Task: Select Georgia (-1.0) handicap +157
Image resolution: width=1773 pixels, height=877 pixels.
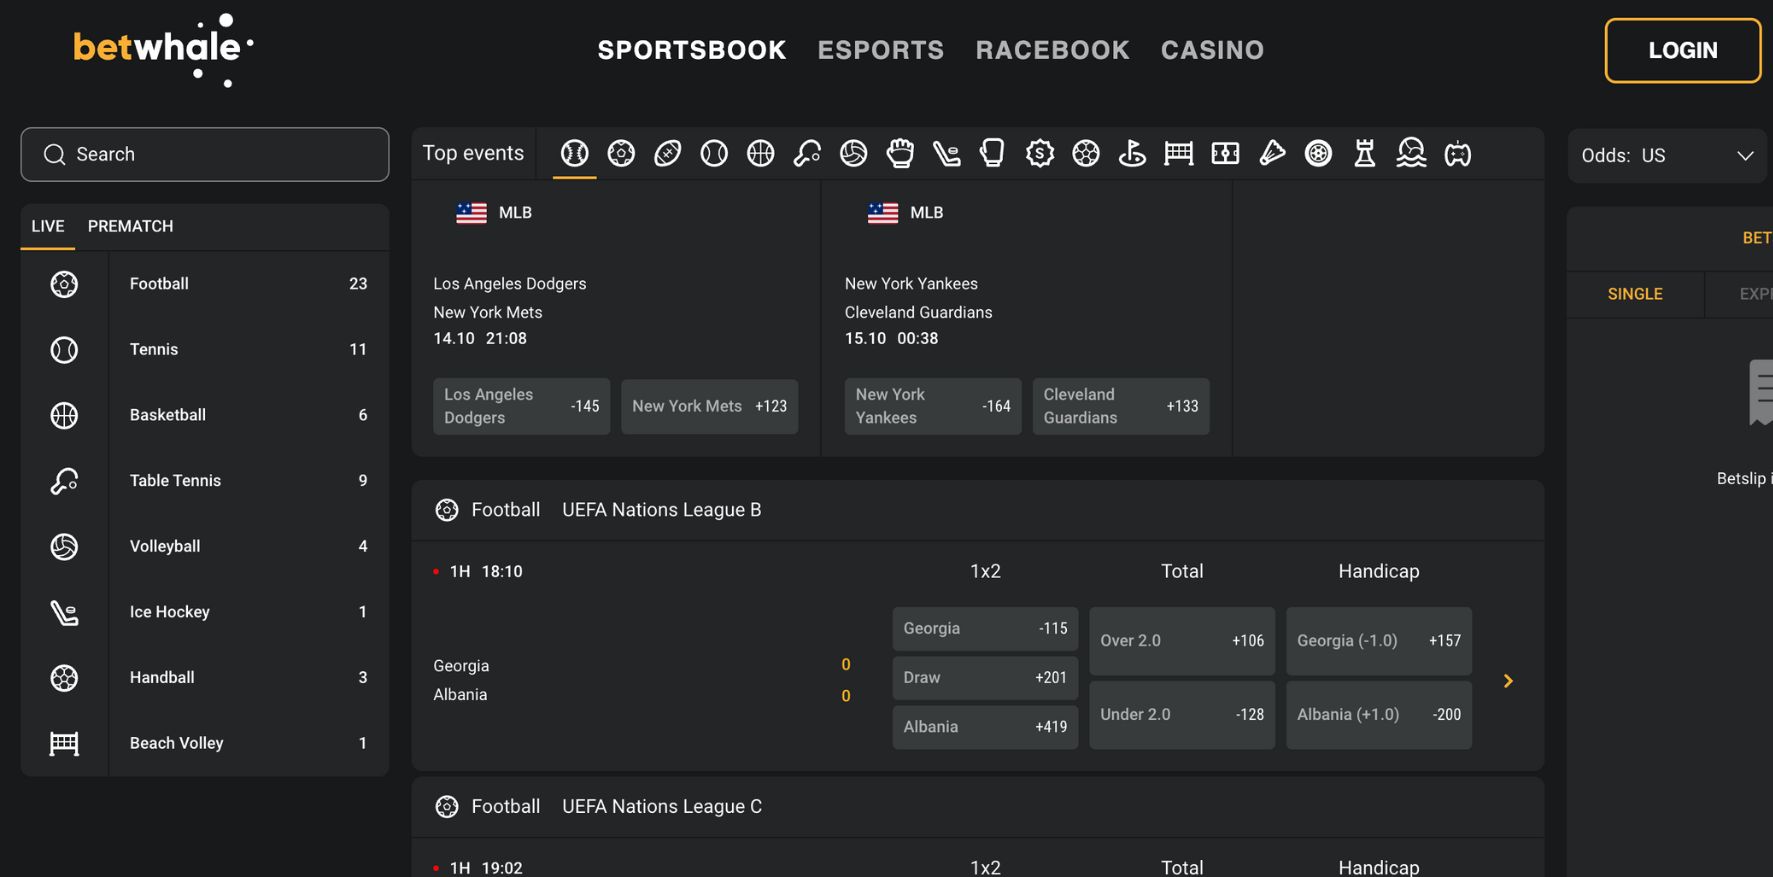Action: pyautogui.click(x=1379, y=641)
